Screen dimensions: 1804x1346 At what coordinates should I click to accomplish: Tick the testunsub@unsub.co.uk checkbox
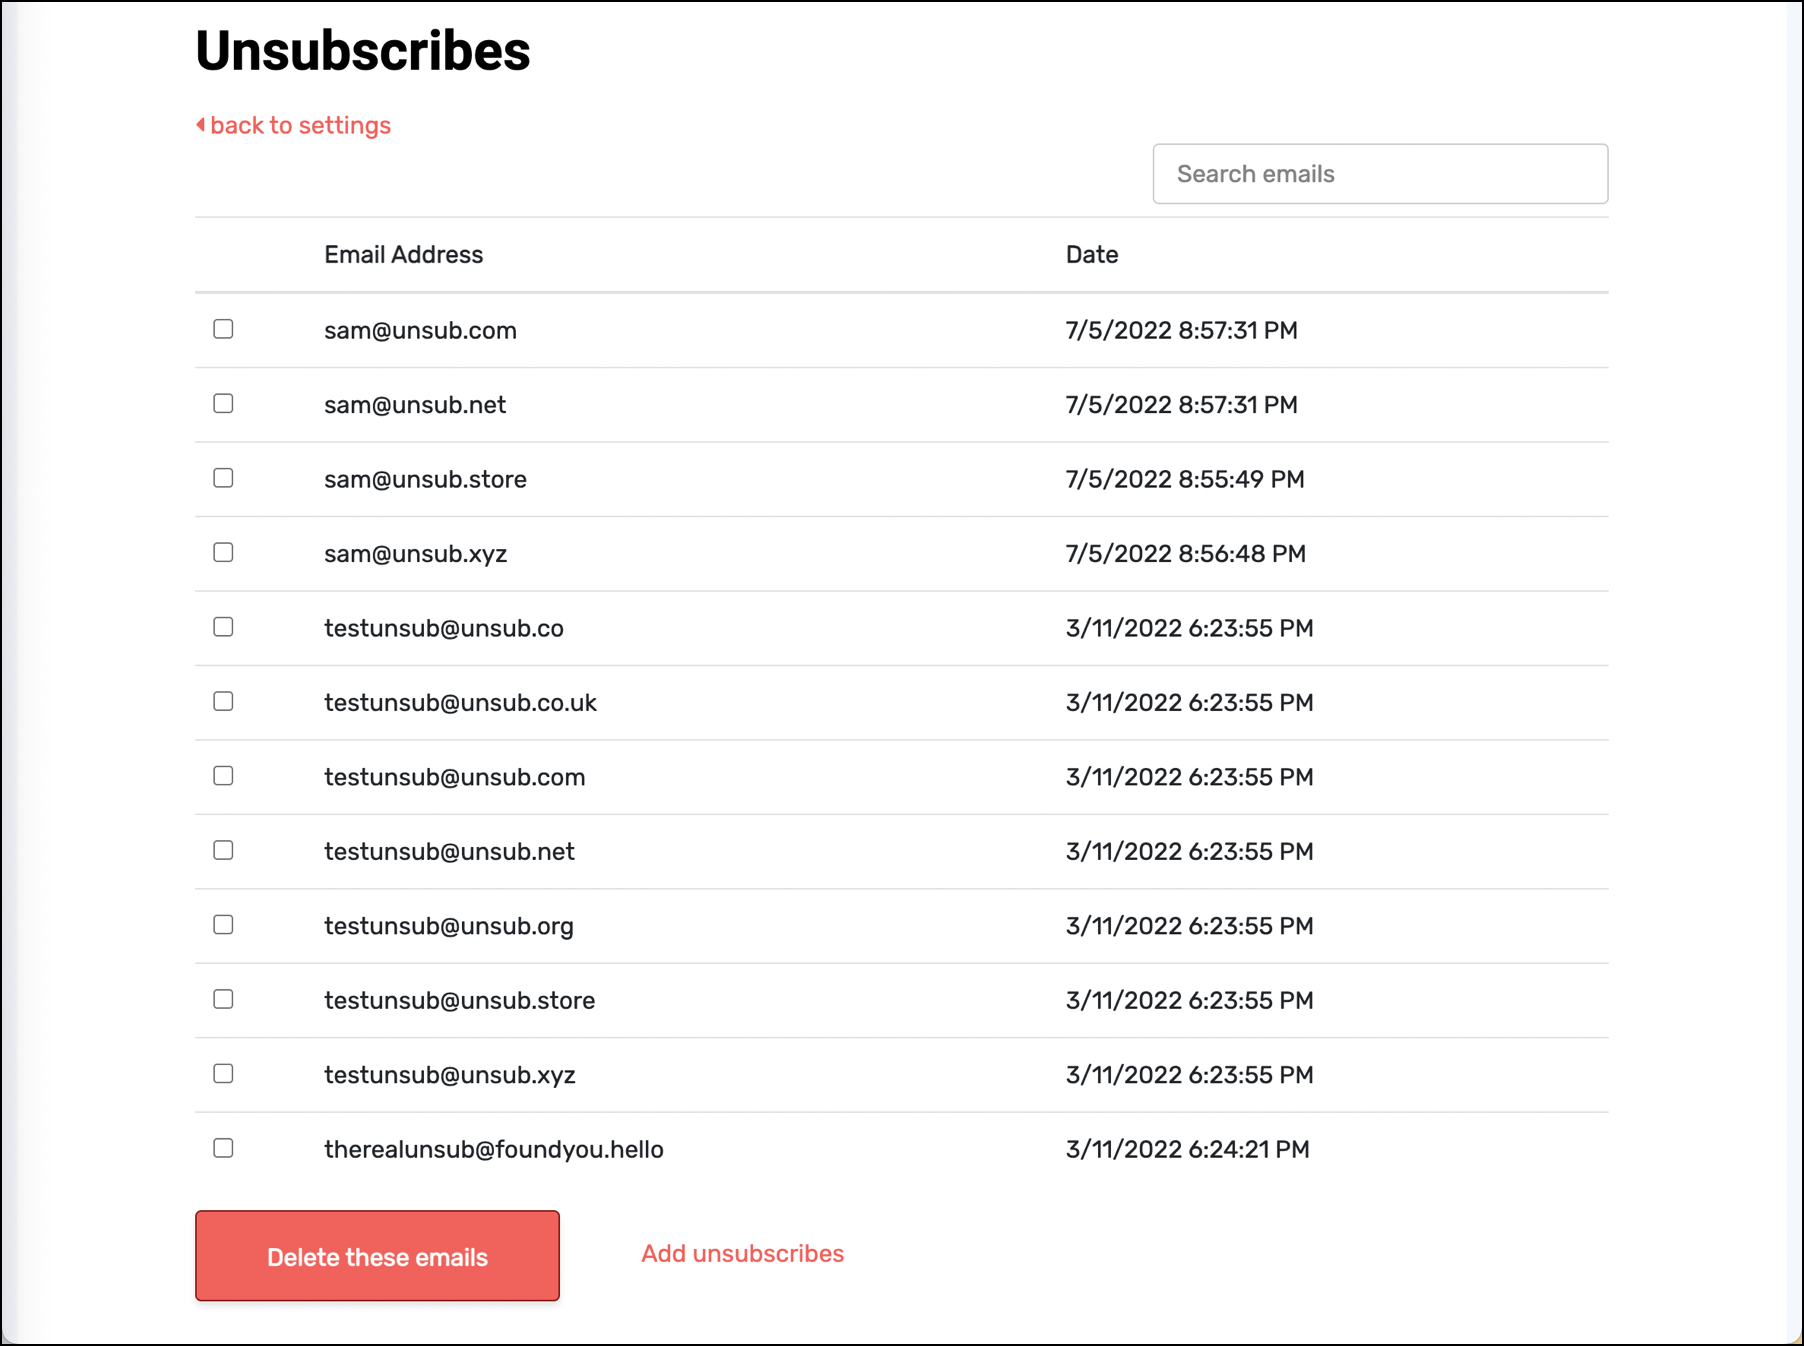click(x=223, y=701)
